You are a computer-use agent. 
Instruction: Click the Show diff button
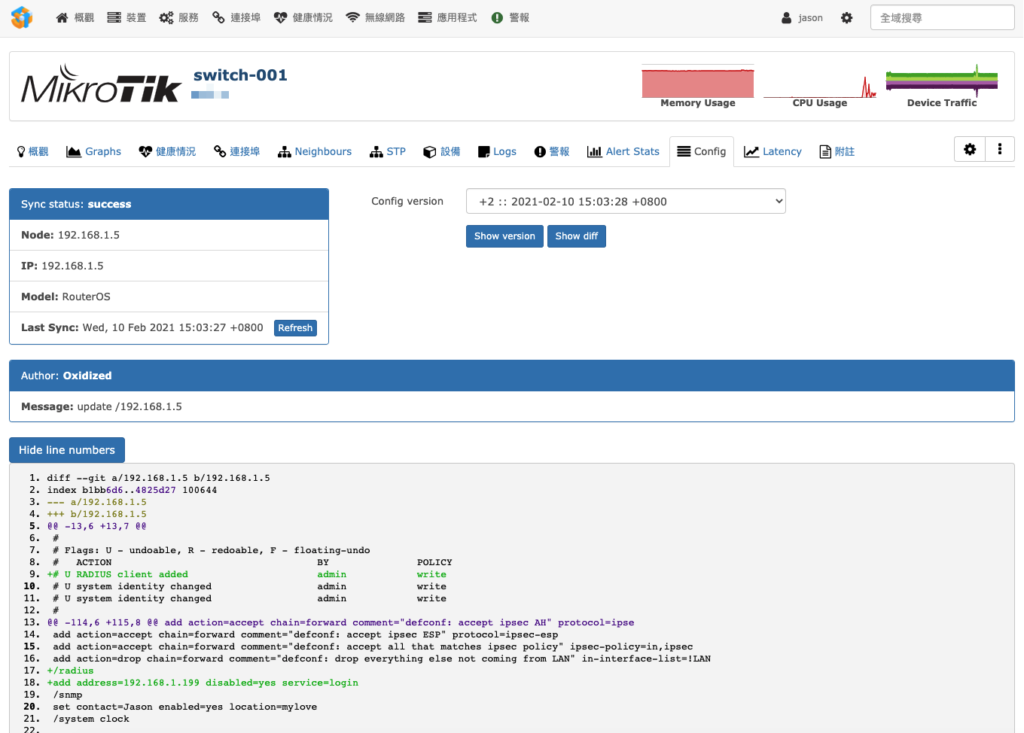(x=576, y=236)
